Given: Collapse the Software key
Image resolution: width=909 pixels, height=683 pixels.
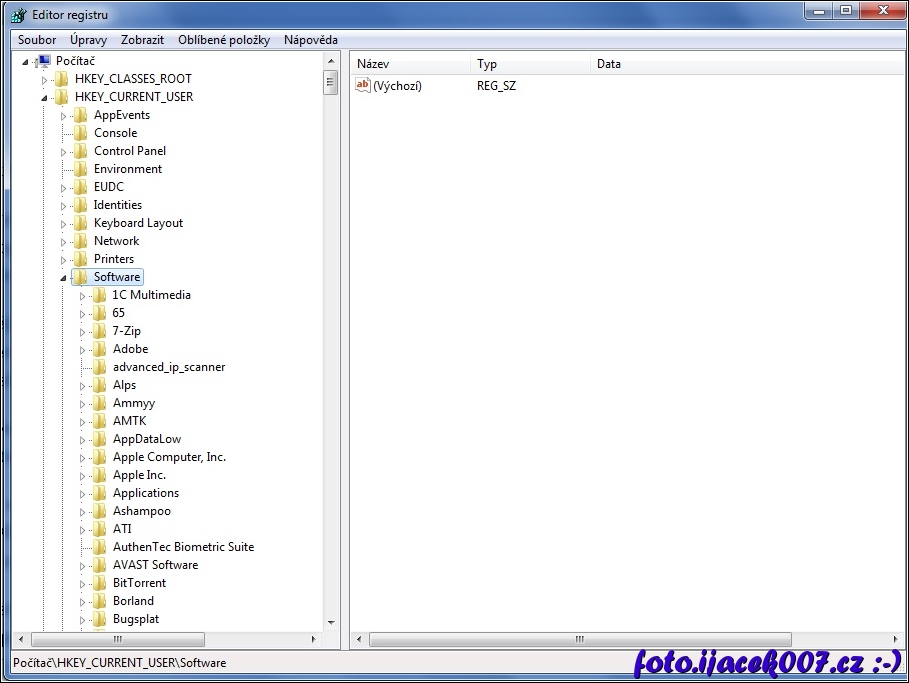Looking at the screenshot, I should [64, 278].
